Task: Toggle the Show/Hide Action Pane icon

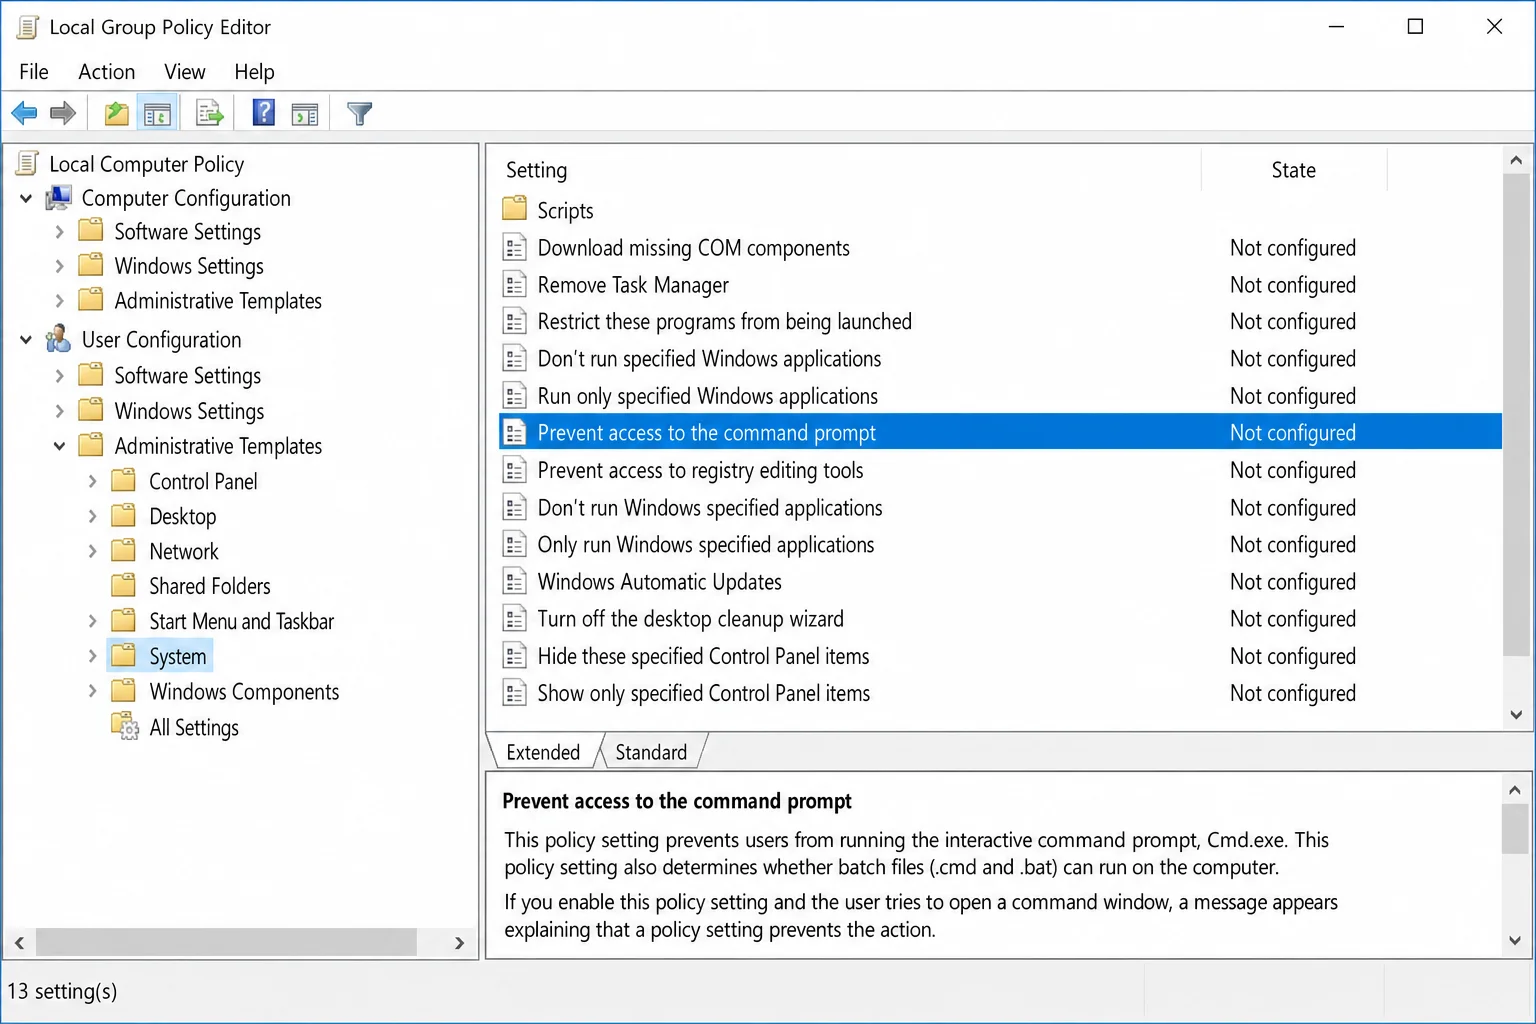Action: point(305,114)
